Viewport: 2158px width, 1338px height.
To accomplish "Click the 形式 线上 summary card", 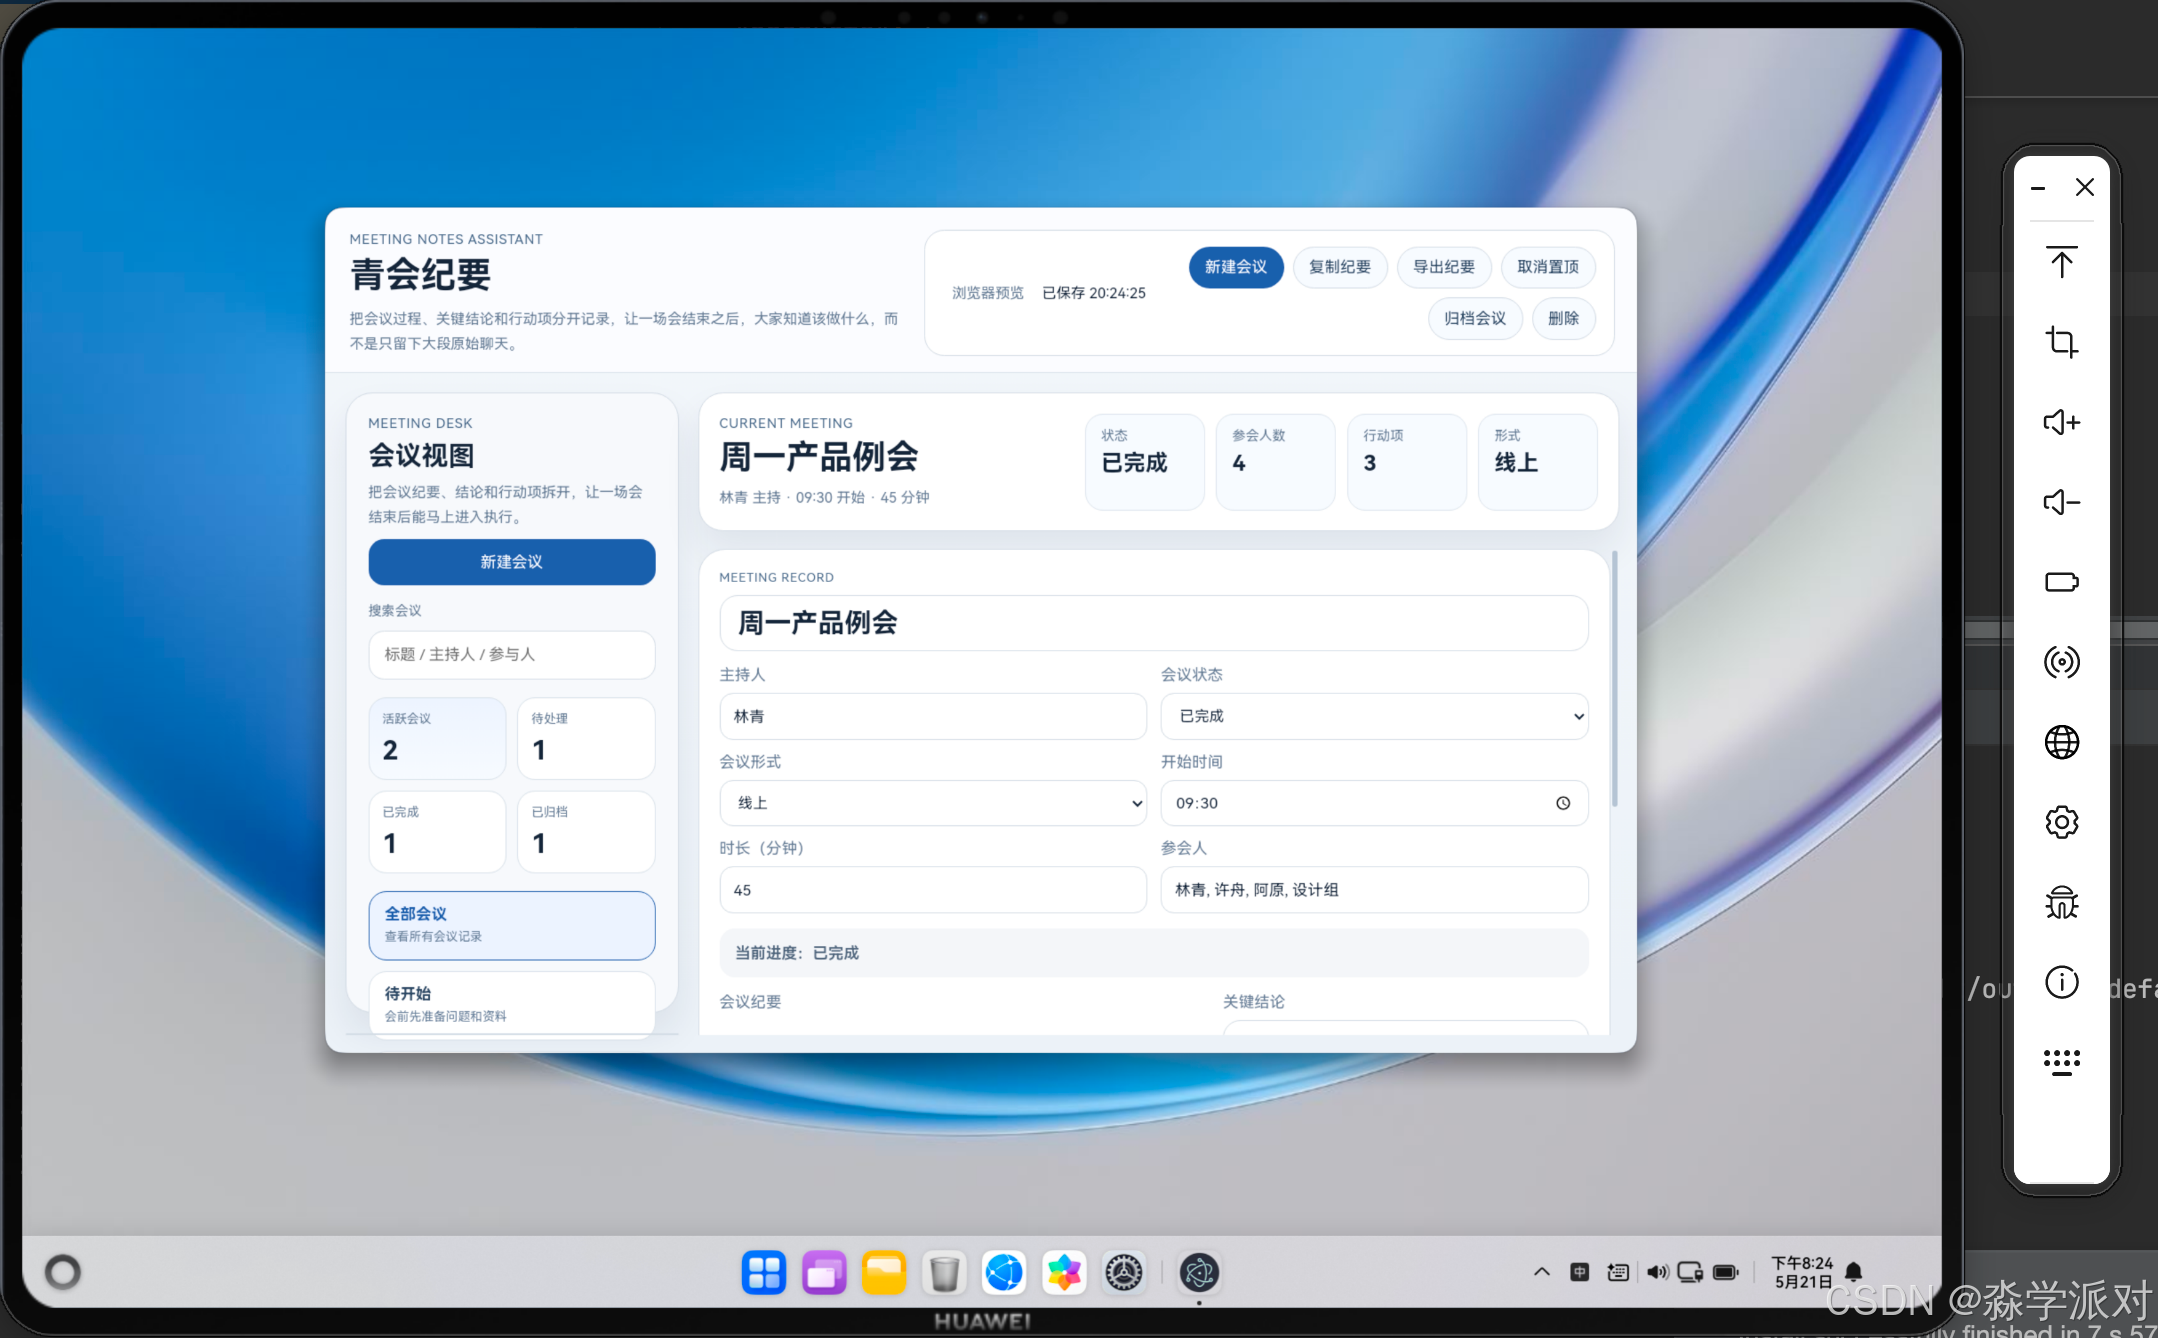I will pyautogui.click(x=1538, y=462).
